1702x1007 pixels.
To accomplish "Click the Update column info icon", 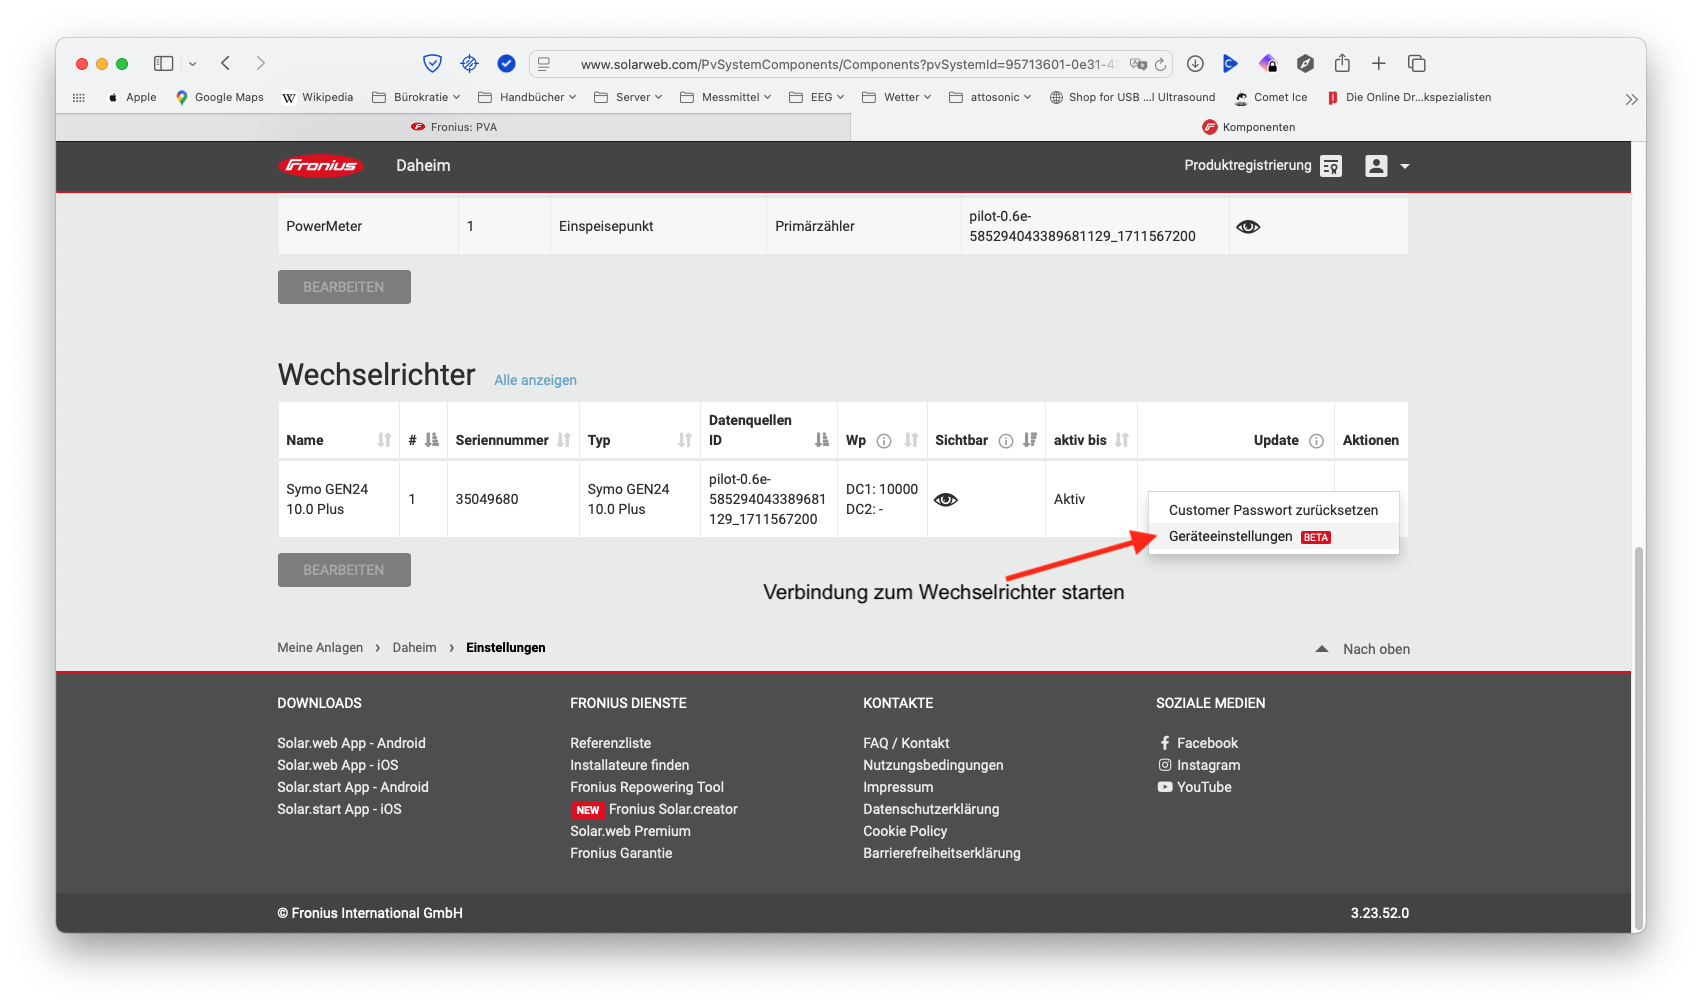I will point(1316,441).
